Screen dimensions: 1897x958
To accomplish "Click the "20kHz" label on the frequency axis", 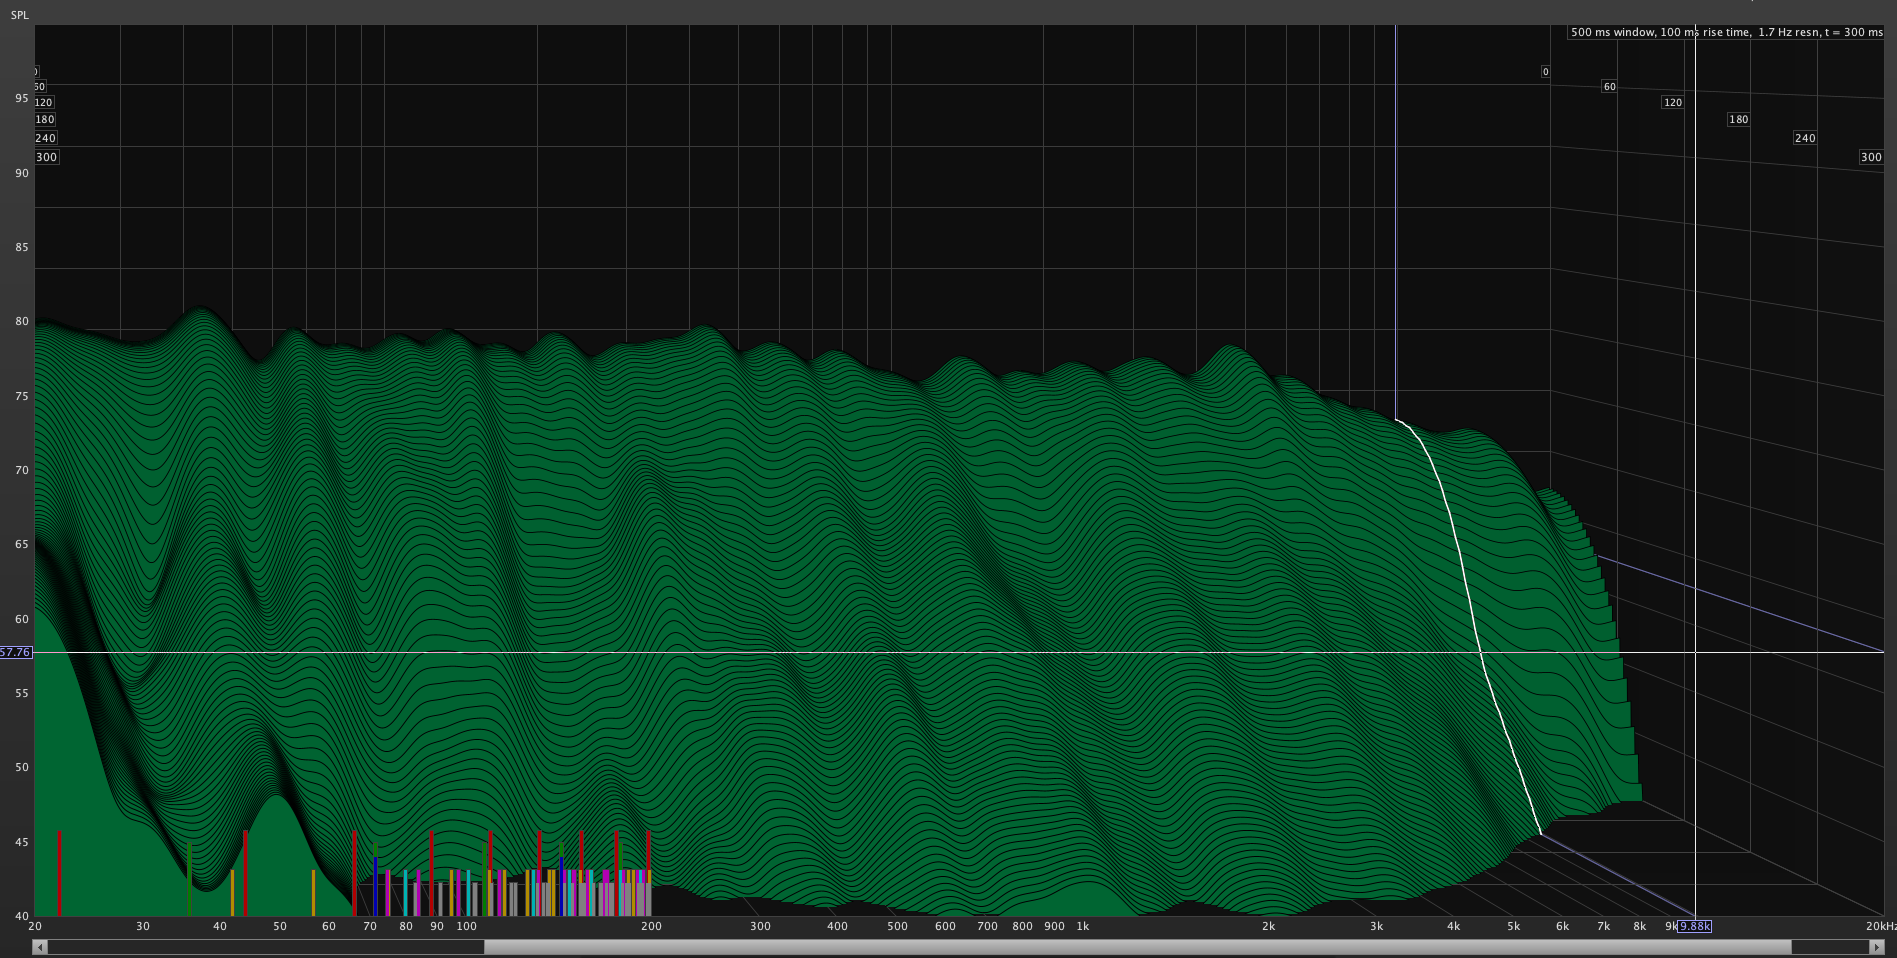I will coord(1880,926).
